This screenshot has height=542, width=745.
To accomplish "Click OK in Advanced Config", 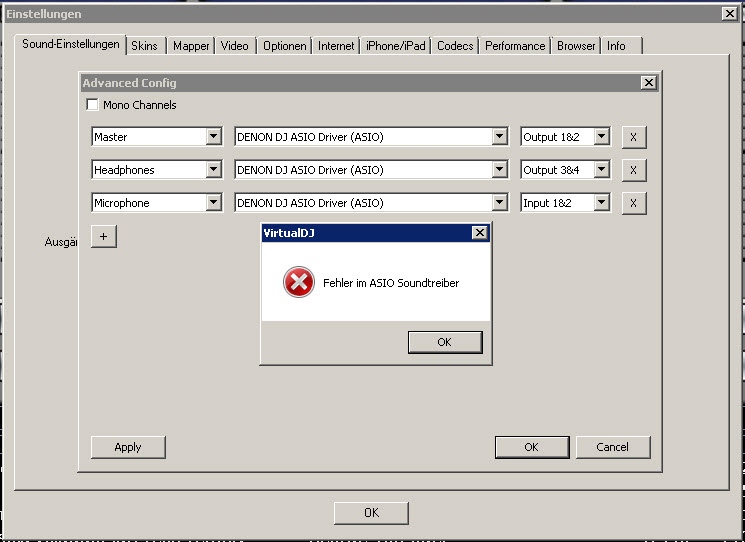I will point(532,447).
